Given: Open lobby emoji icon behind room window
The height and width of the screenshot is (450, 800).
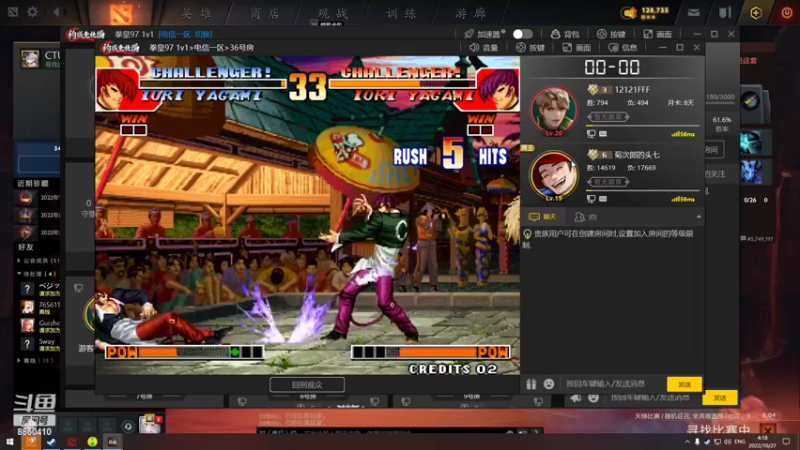Looking at the screenshot, I should (593, 398).
